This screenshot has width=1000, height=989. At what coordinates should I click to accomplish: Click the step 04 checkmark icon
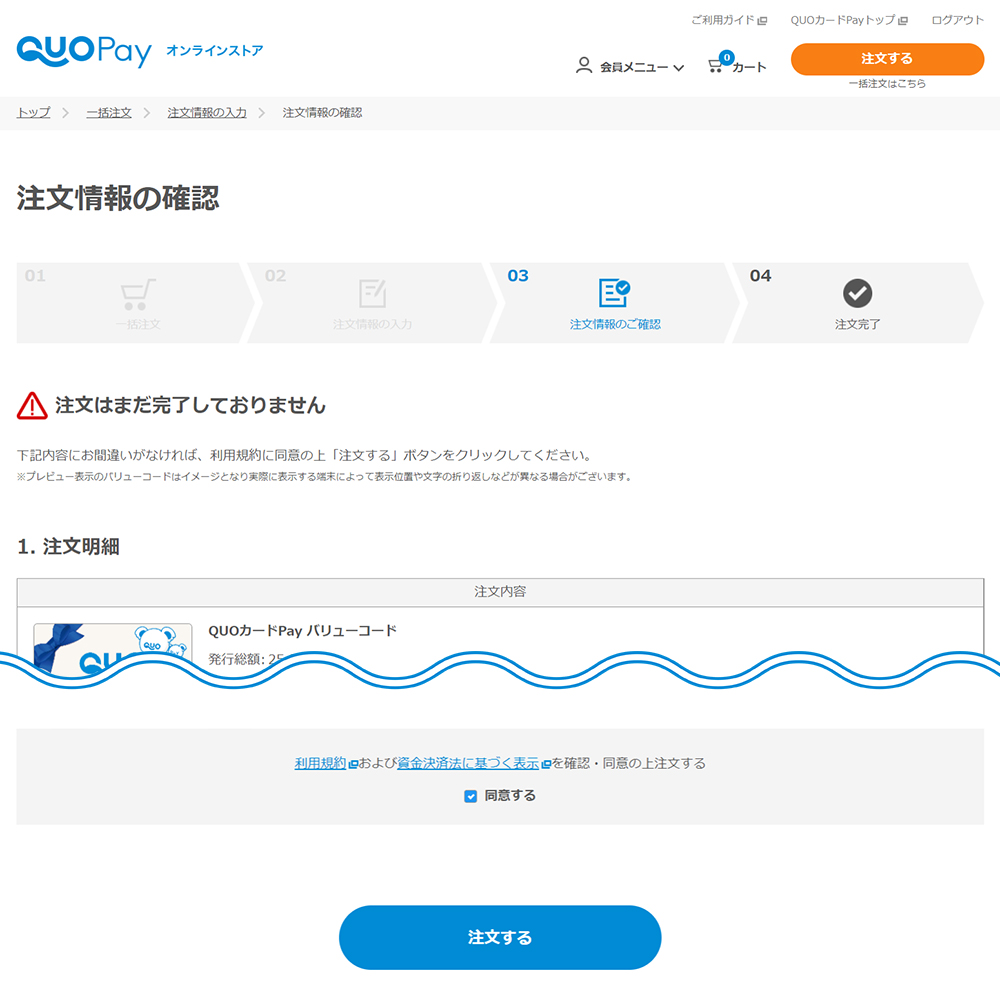coord(857,293)
